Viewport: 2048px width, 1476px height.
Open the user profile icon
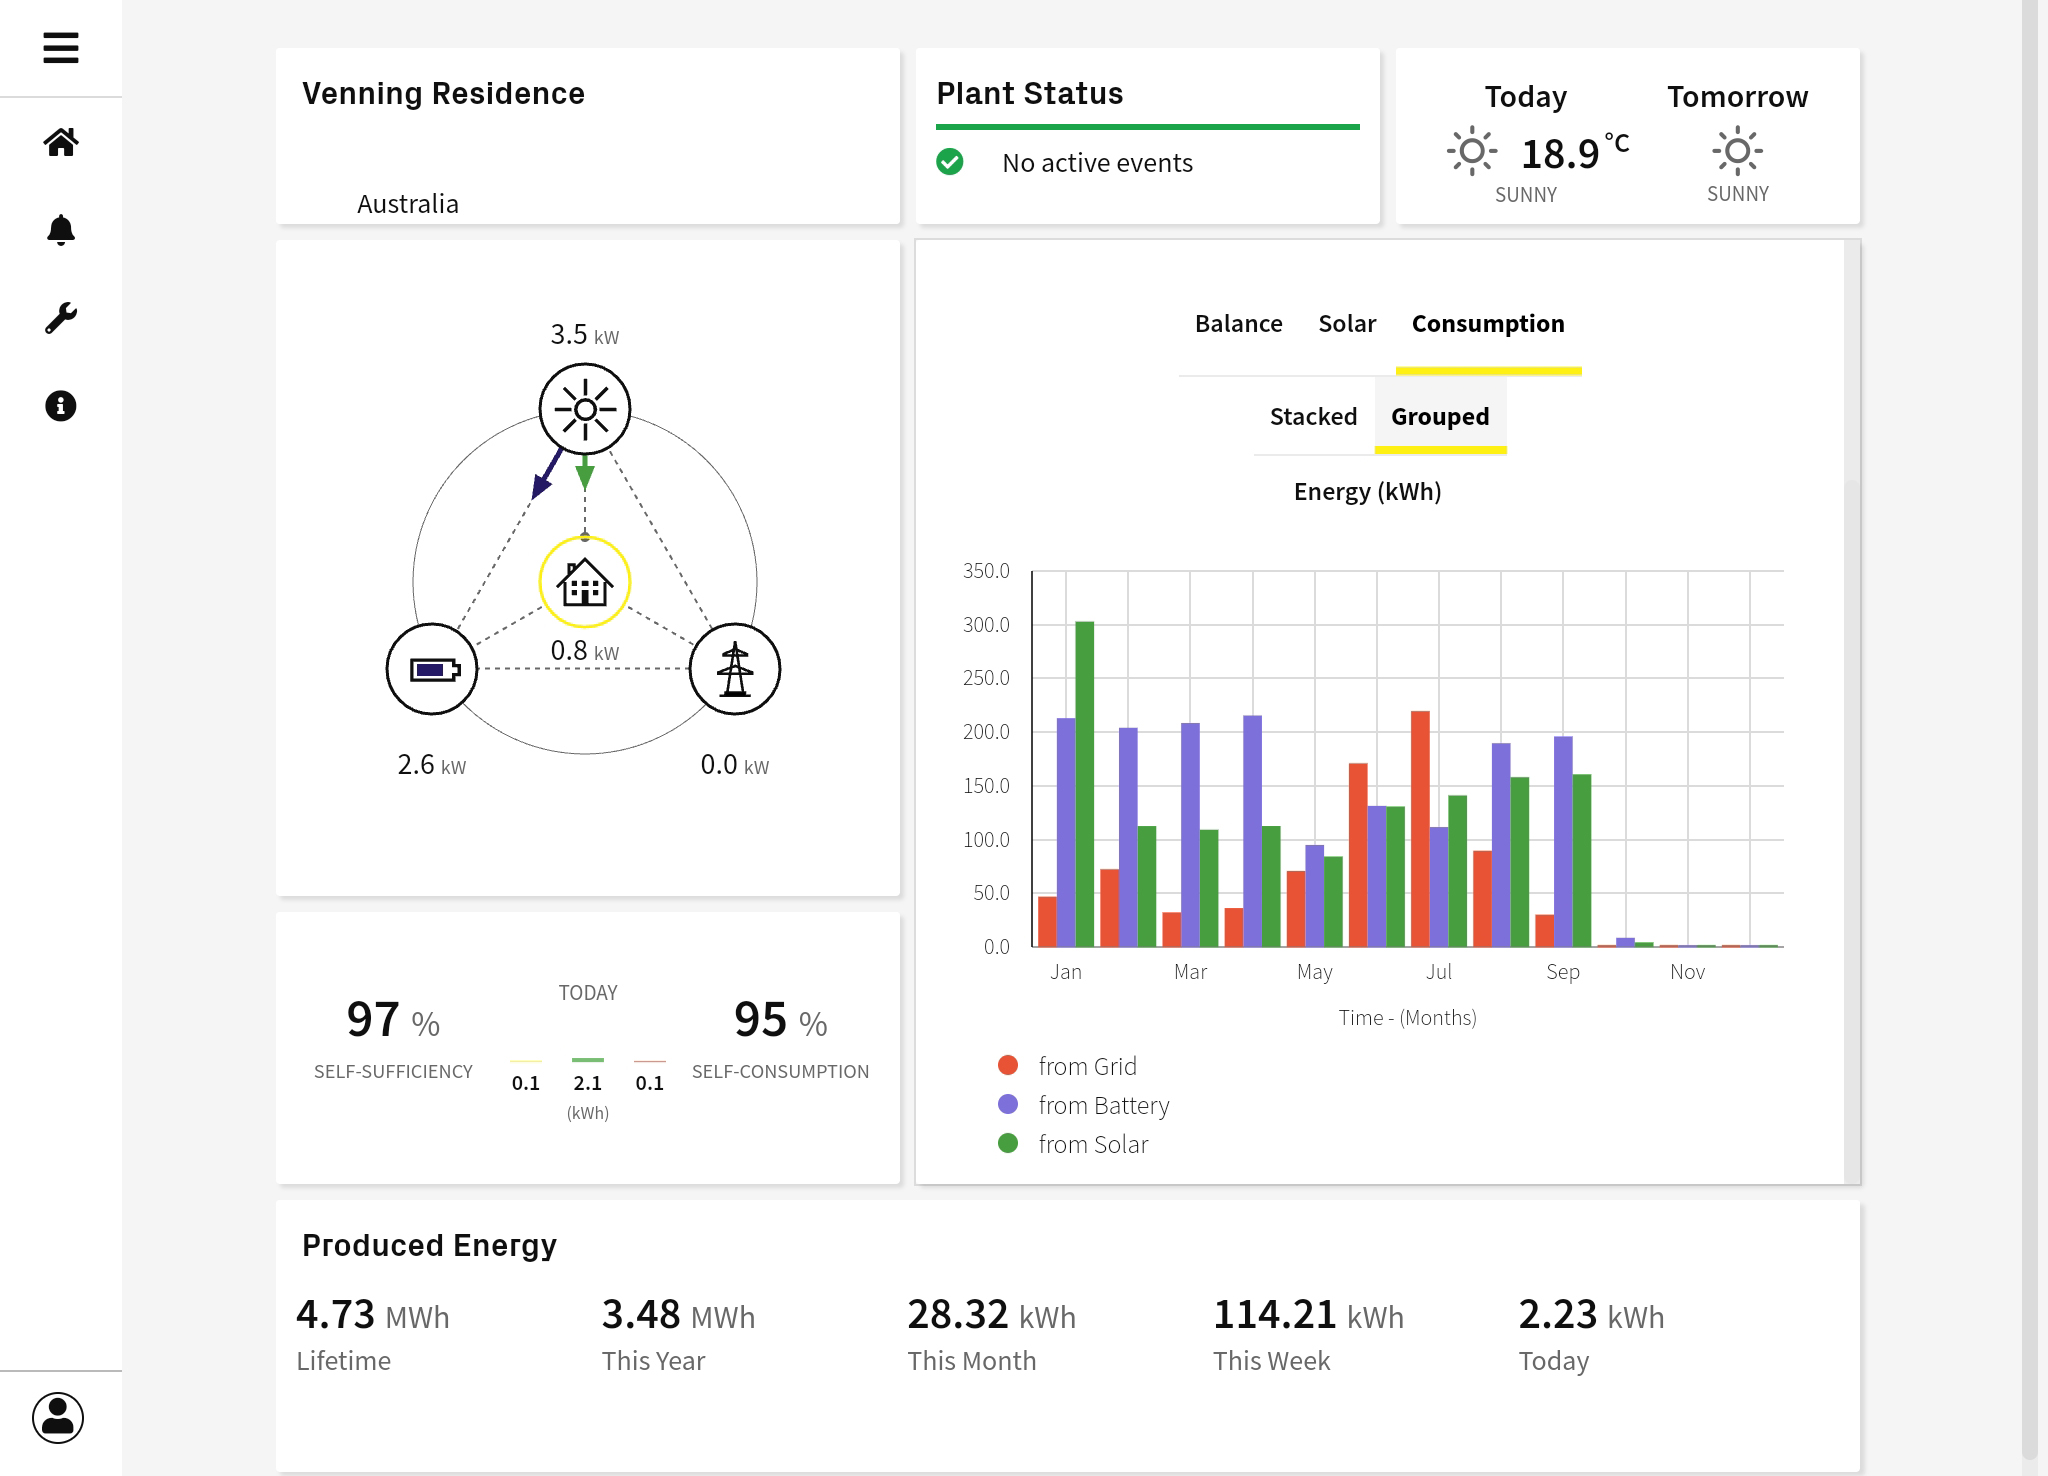[58, 1418]
